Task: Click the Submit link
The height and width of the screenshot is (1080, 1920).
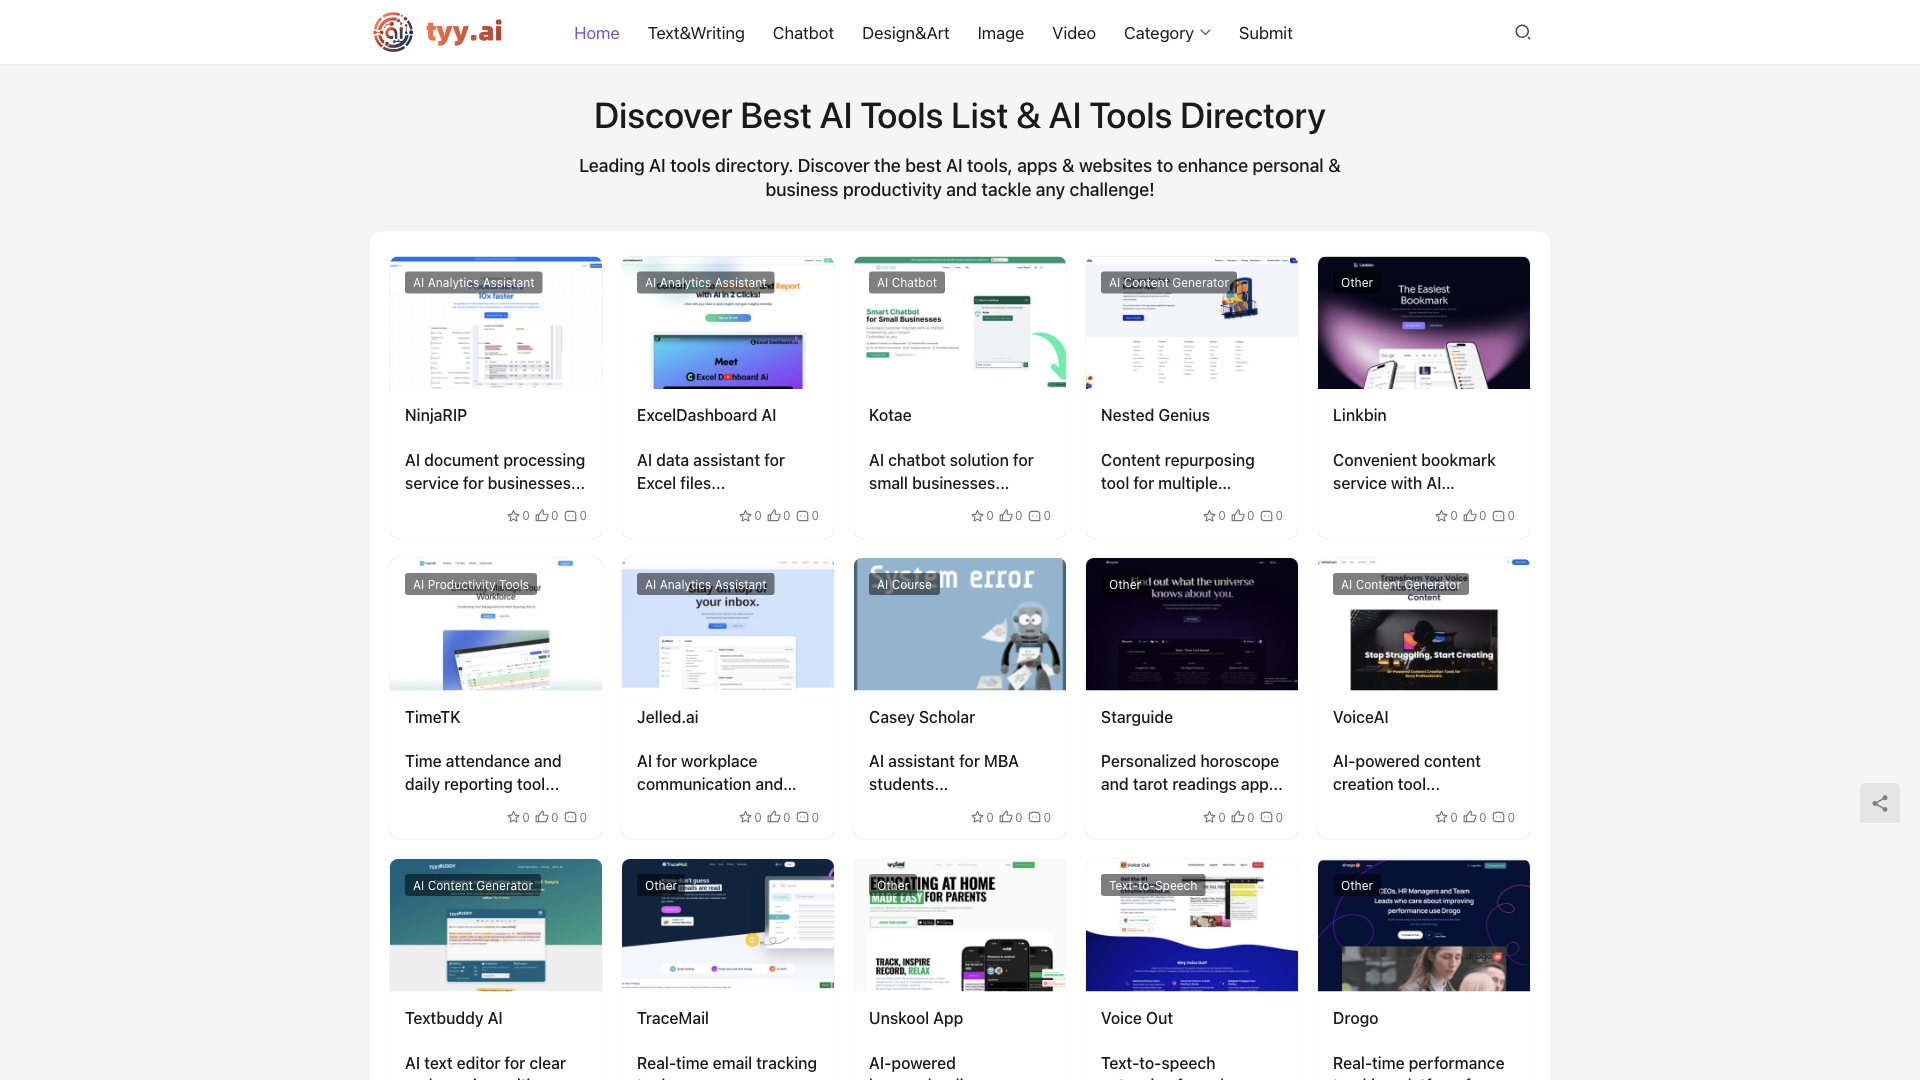Action: 1265,33
